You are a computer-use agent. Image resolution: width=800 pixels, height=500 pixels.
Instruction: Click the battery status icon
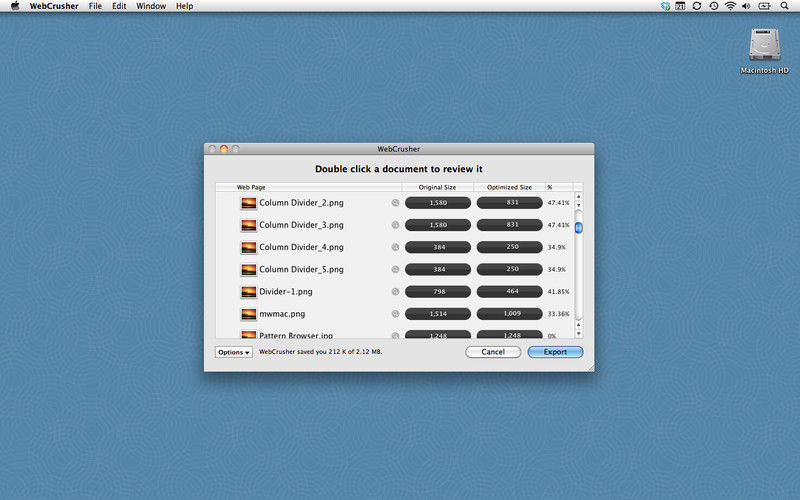[x=765, y=6]
